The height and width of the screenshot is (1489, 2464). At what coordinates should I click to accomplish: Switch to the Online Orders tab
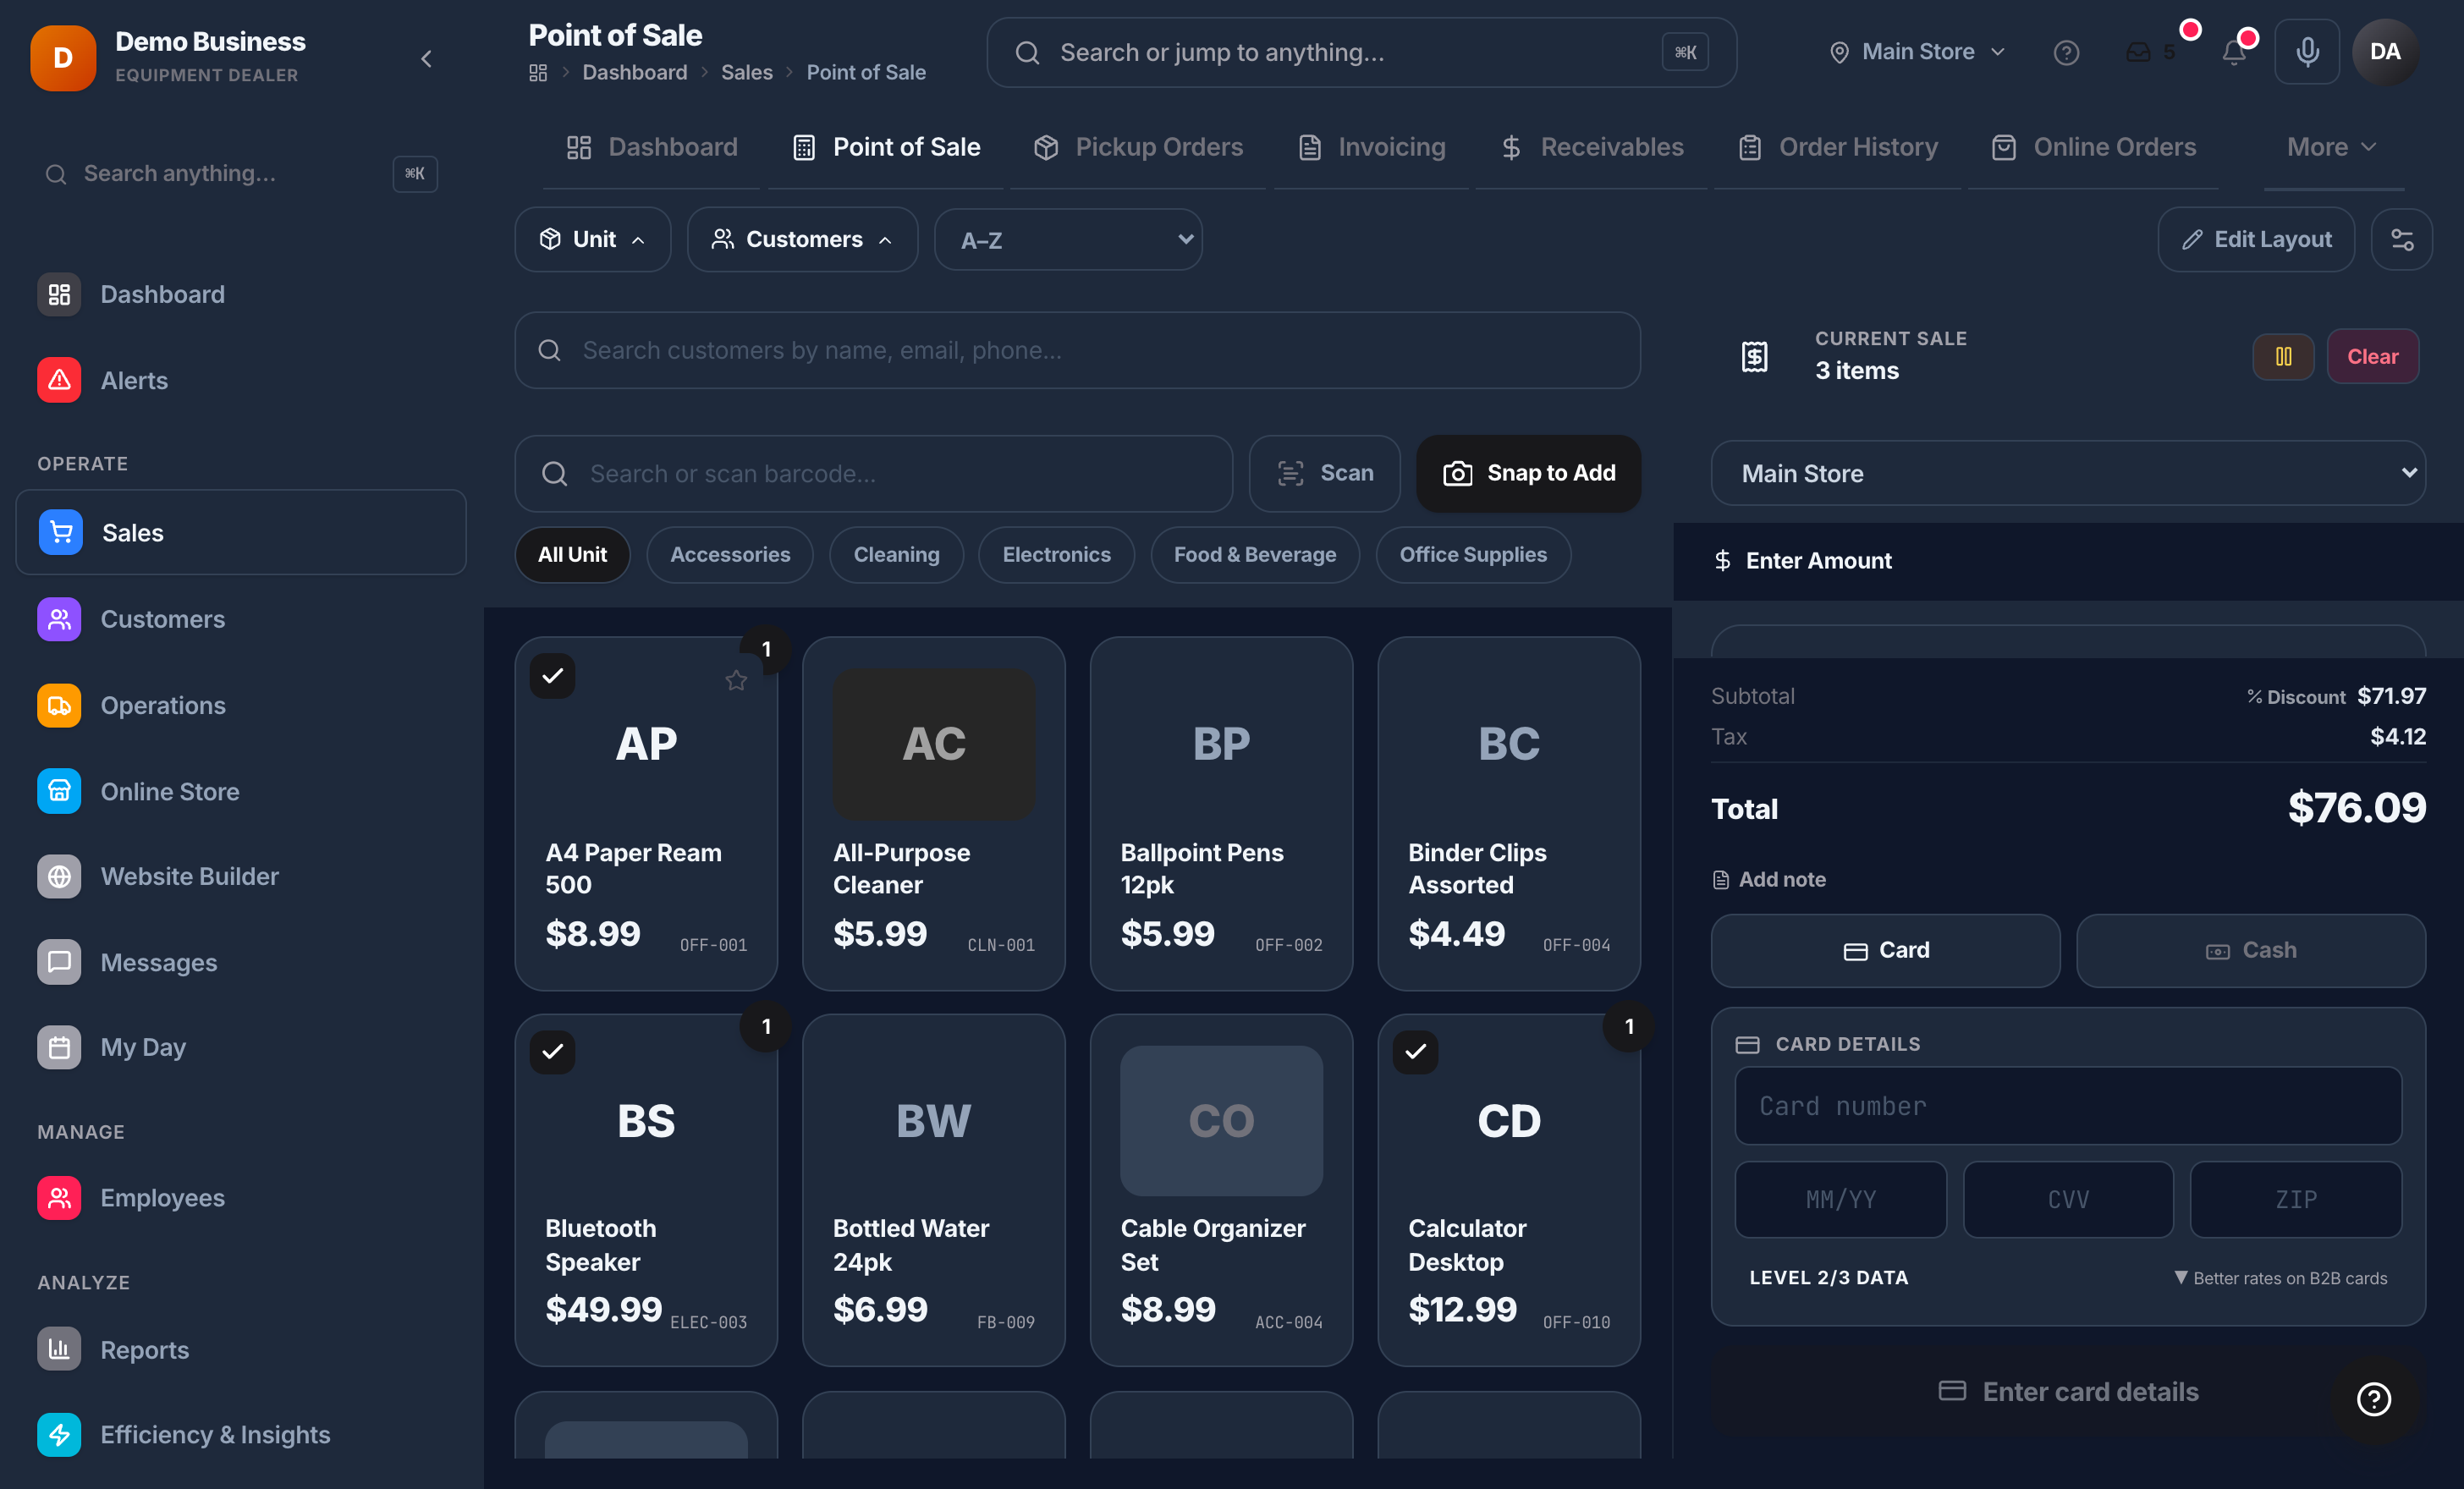pyautogui.click(x=2093, y=147)
